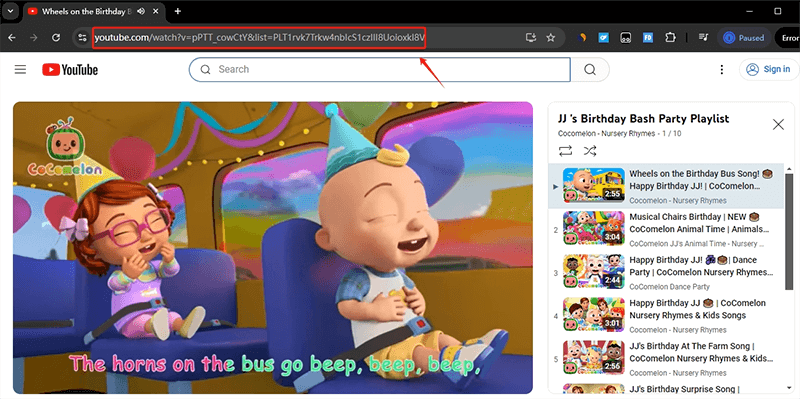Minimize the browser window
Image resolution: width=800 pixels, height=399 pixels.
[749, 11]
